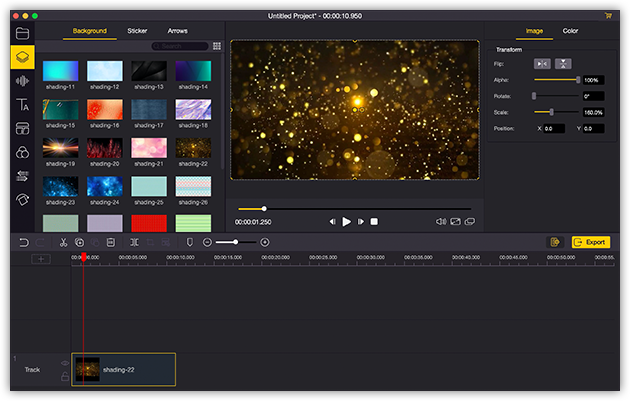The image size is (630, 401).
Task: Open the shopping cart icon
Action: coord(609,16)
